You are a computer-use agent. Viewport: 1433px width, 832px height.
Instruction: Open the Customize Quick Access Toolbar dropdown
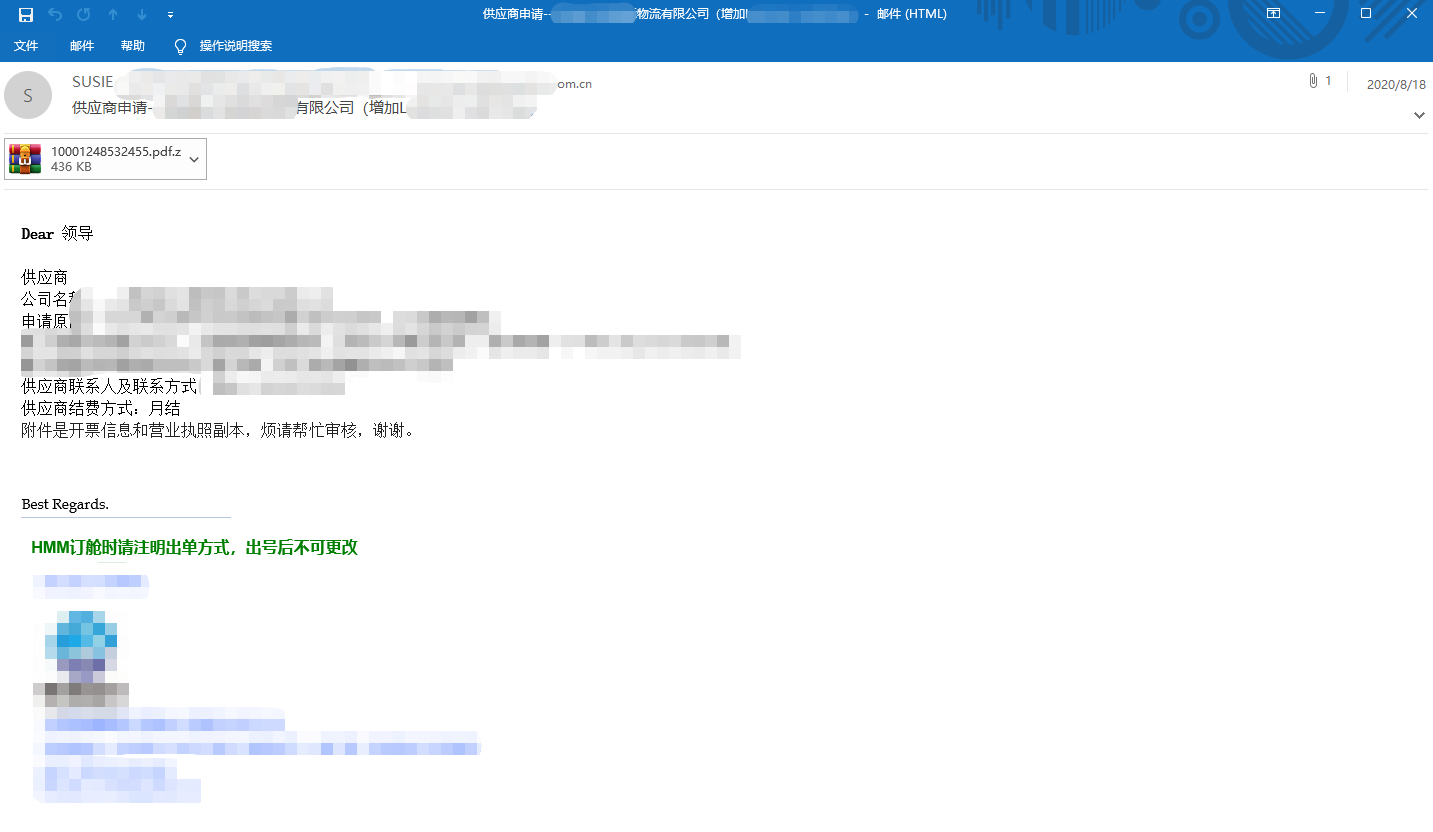(x=170, y=15)
